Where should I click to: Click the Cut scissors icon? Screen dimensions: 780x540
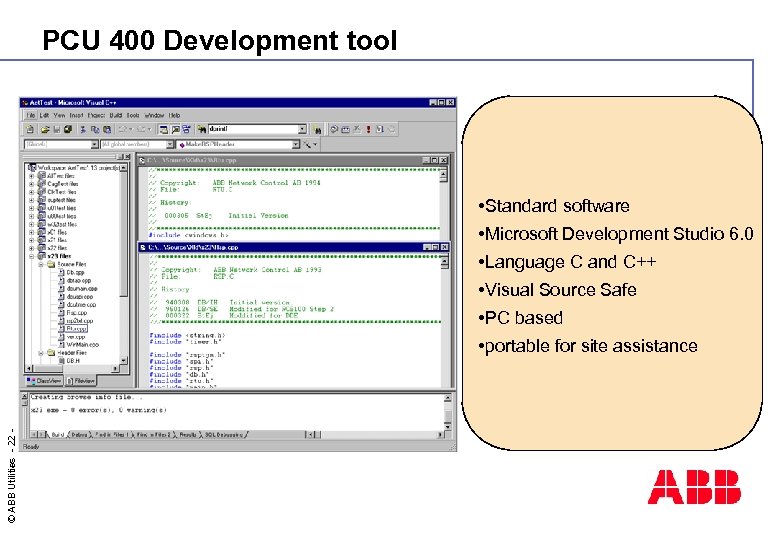[83, 130]
